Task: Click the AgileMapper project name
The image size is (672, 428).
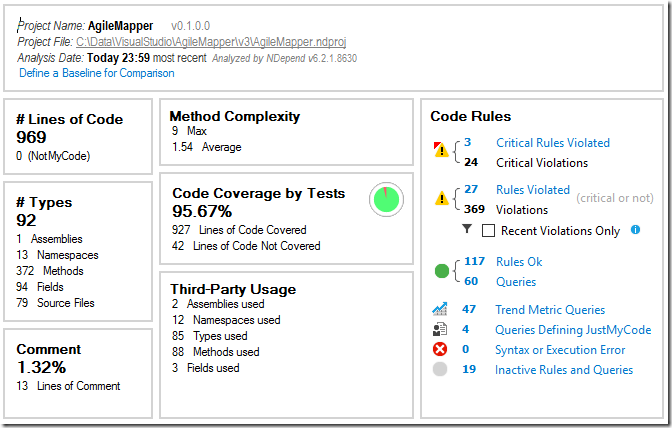Action: [x=120, y=26]
